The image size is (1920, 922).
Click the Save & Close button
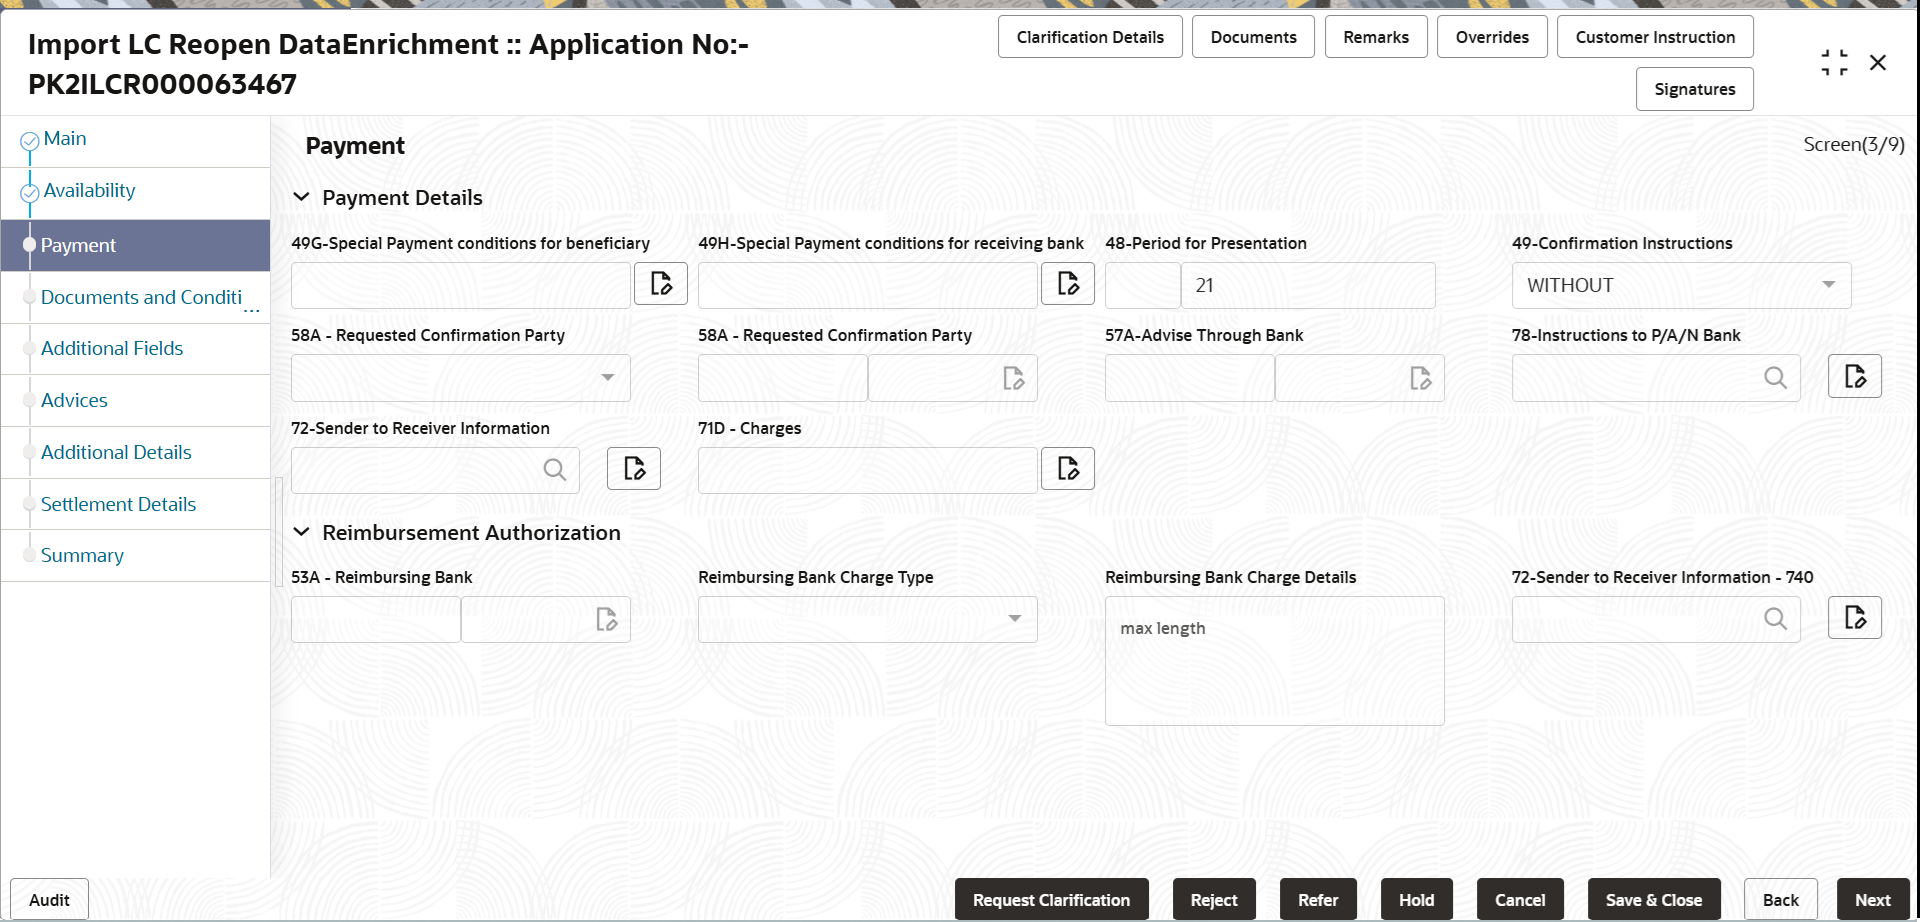1653,899
